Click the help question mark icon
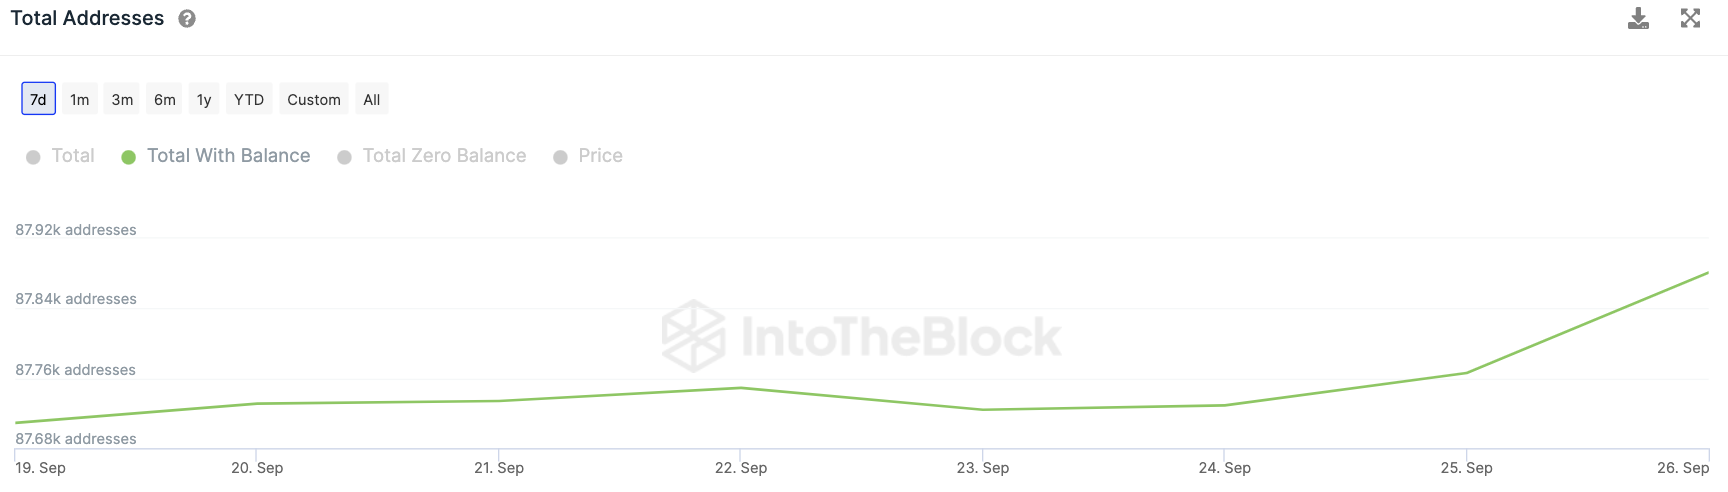Viewport: 1728px width, 492px height. coord(187,19)
